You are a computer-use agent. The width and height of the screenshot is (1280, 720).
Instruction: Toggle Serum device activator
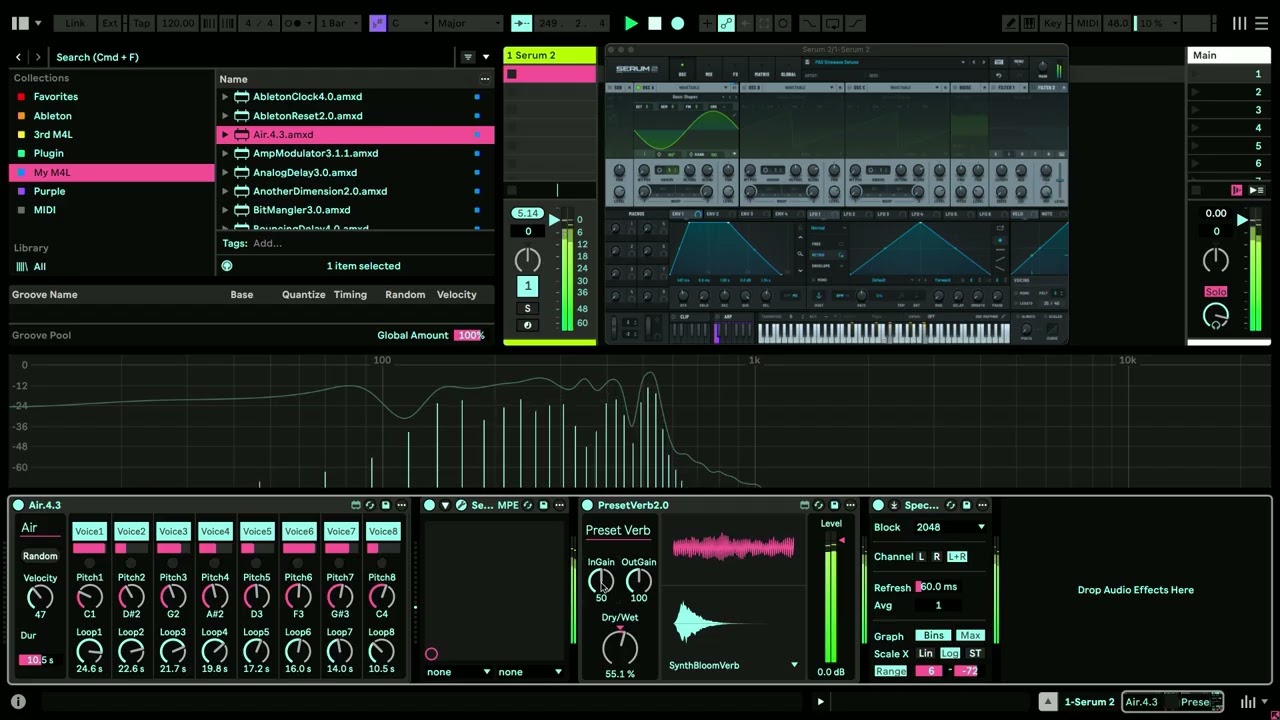pos(429,505)
